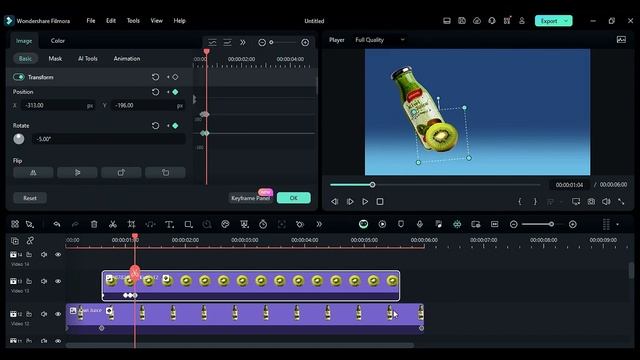Toggle the Position keyframe diamond

(x=175, y=92)
